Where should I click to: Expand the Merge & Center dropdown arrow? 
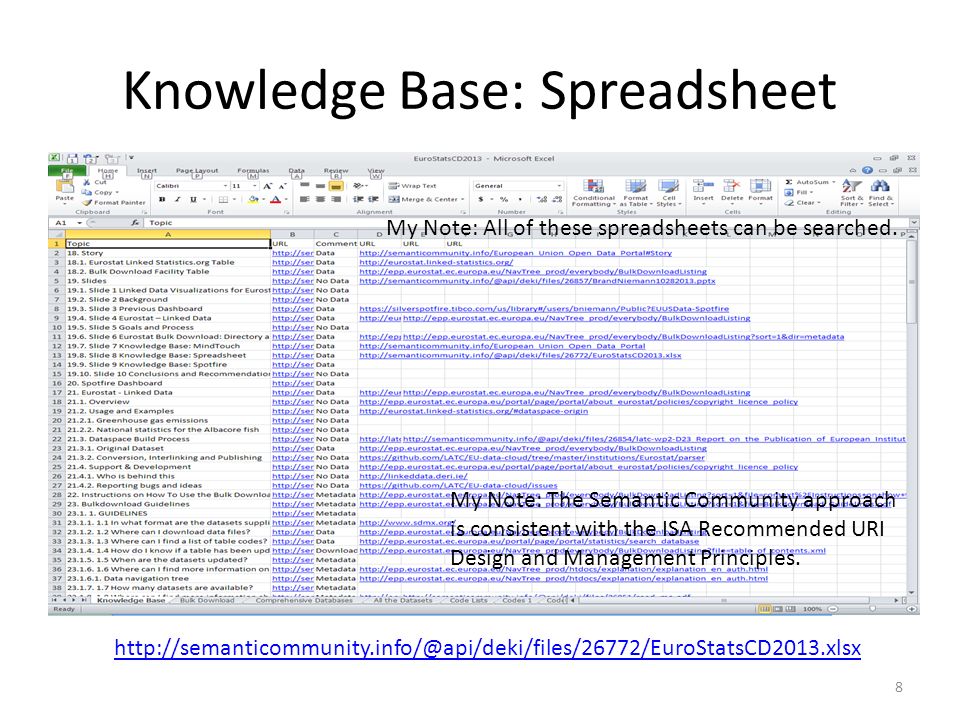coord(462,199)
